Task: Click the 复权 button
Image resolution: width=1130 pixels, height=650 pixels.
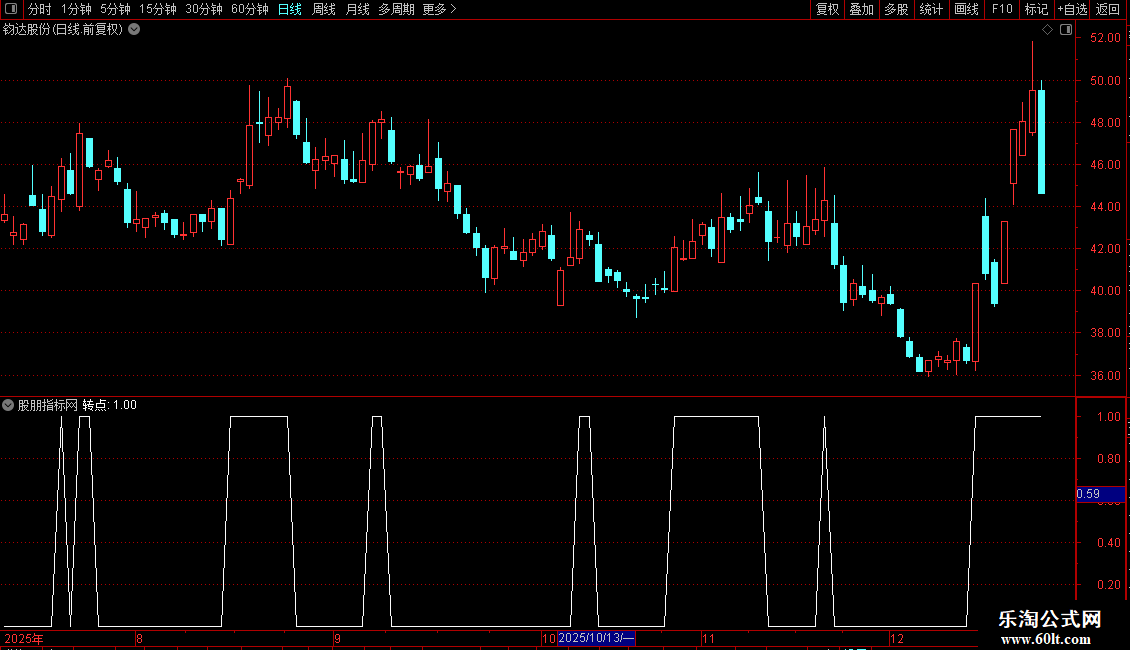Action: (x=827, y=9)
